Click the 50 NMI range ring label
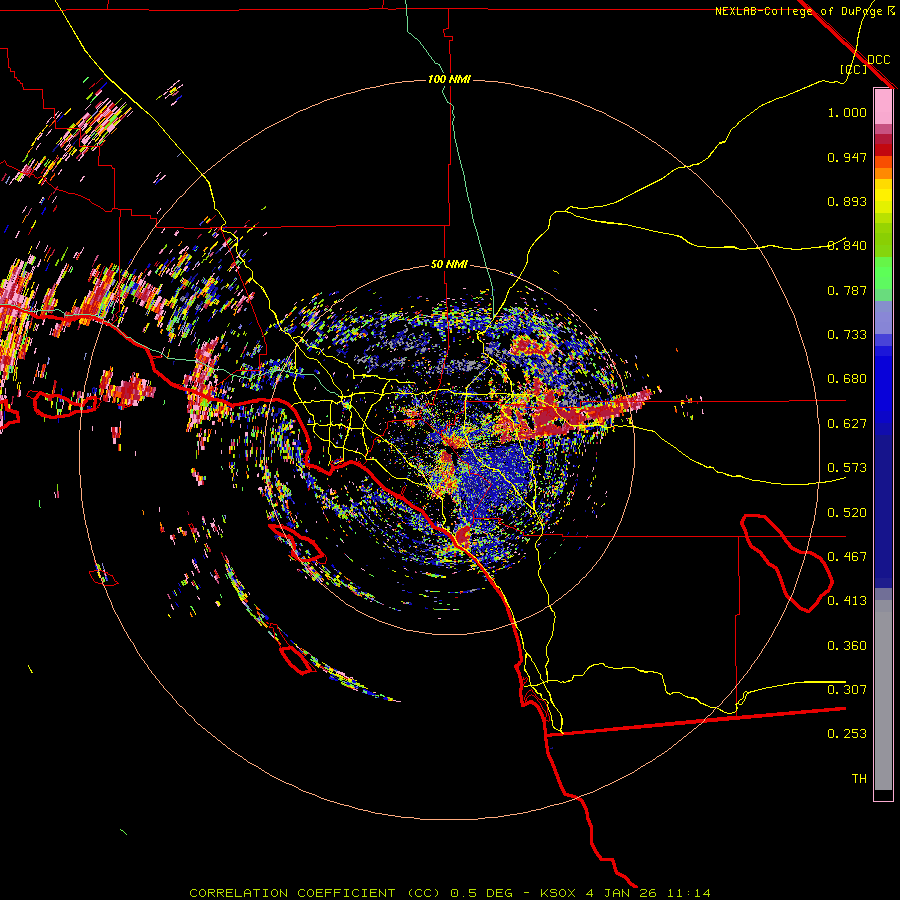The width and height of the screenshot is (900, 900). 449,264
